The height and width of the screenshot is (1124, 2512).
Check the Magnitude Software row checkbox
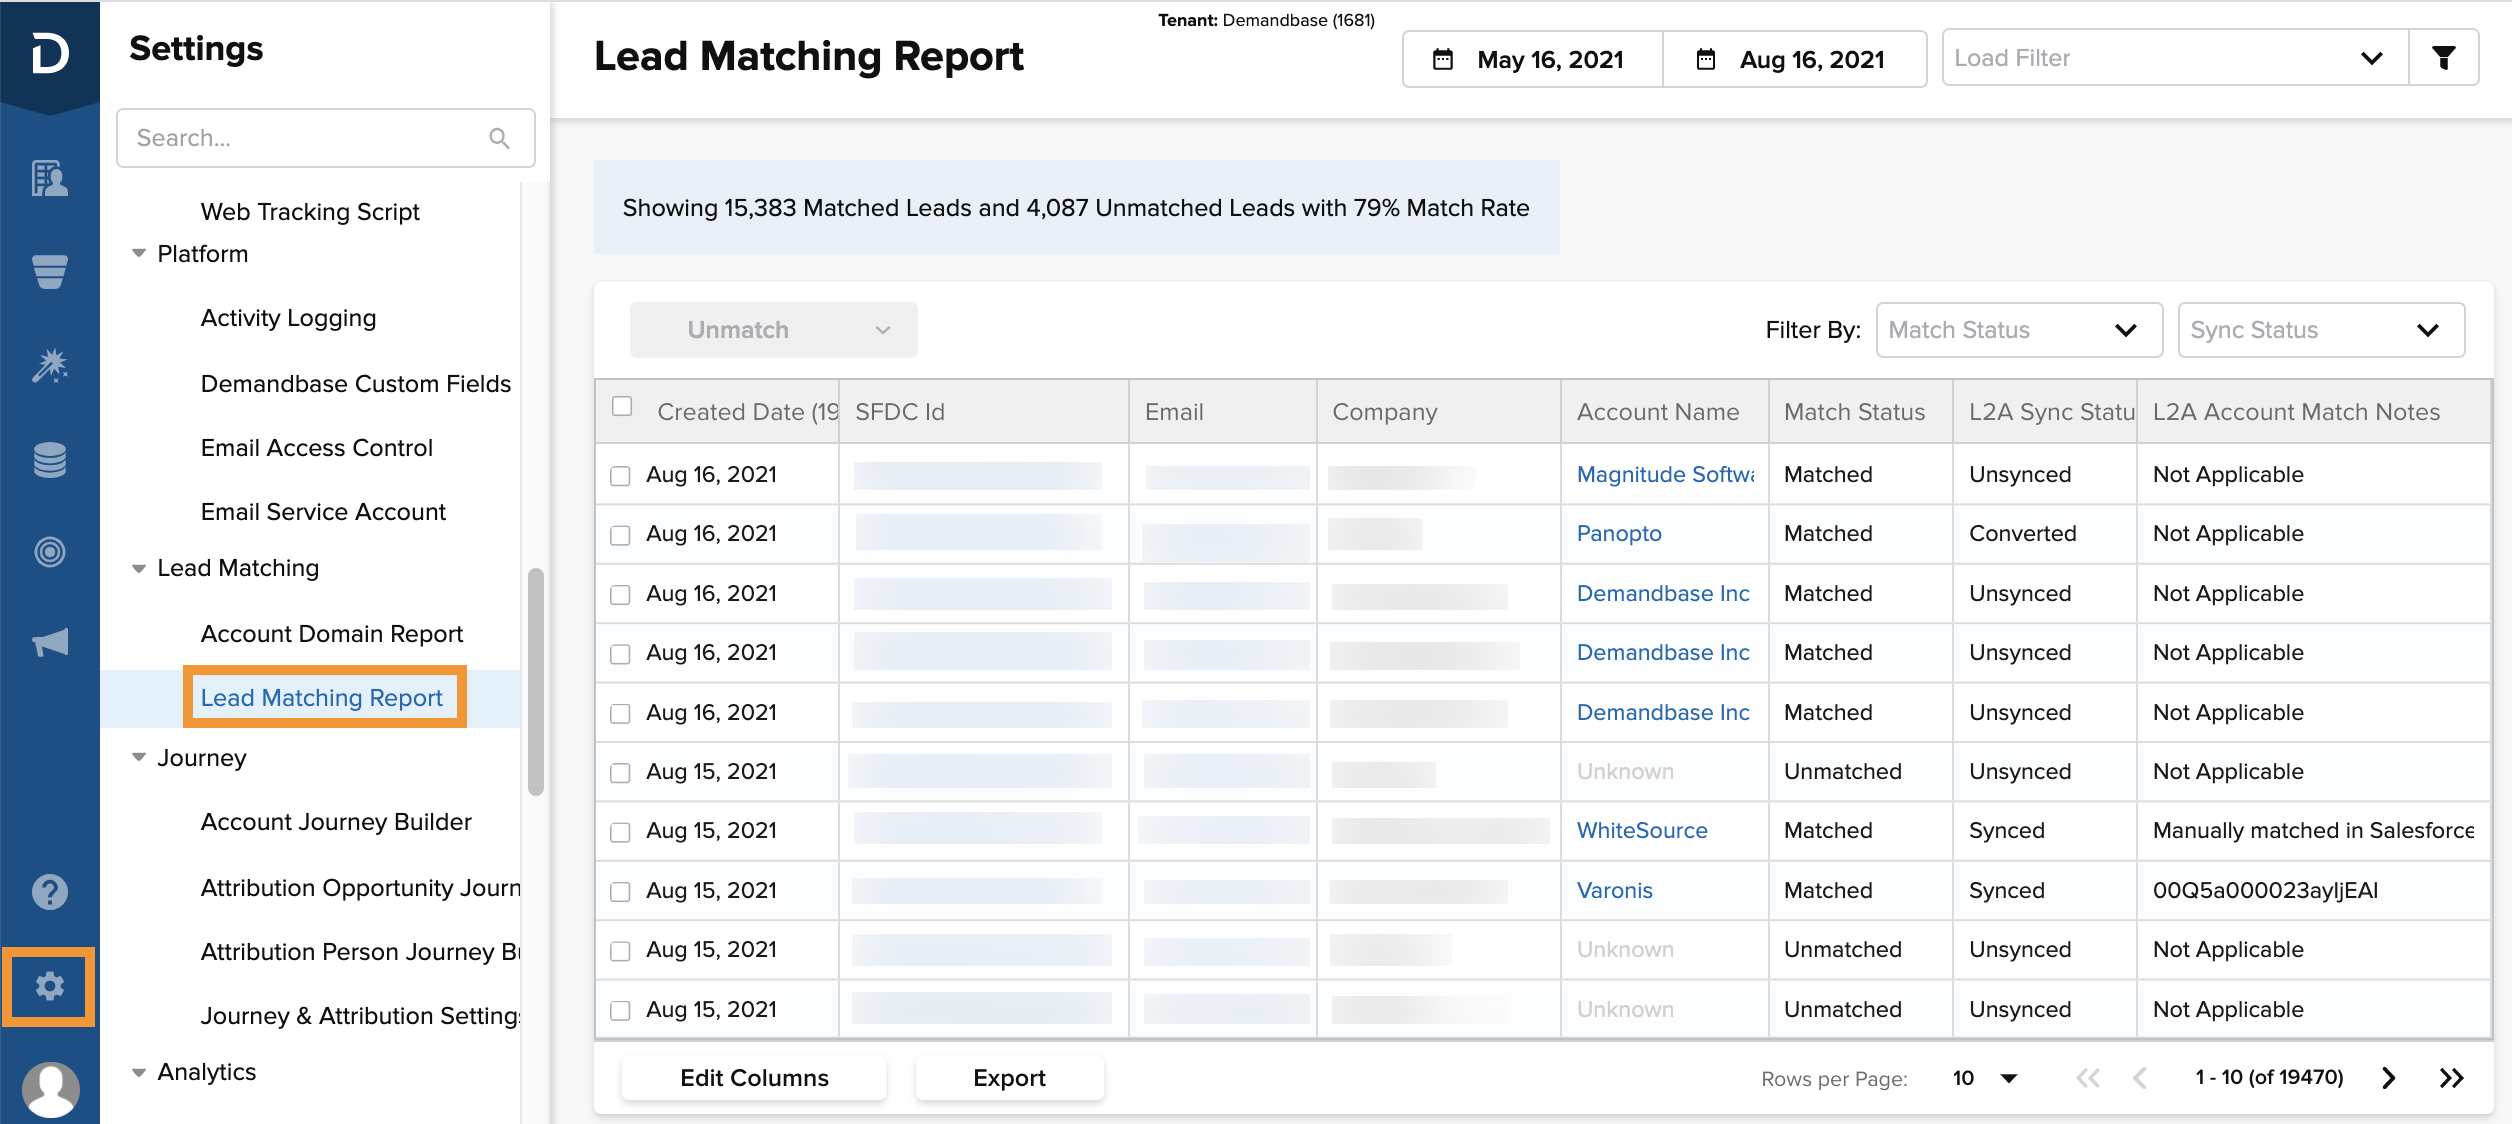tap(620, 476)
